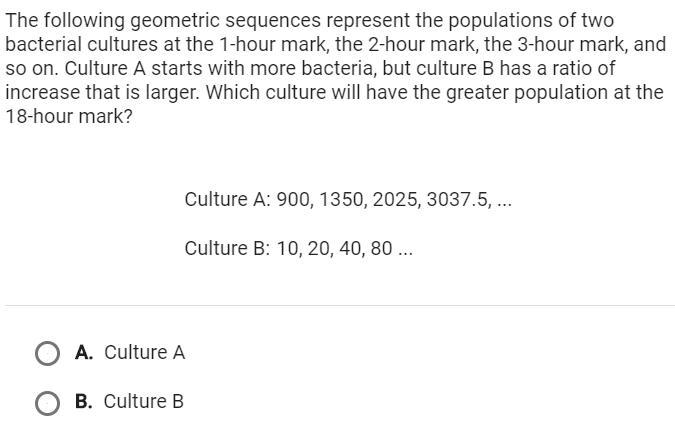
Task: Click the horizontal divider above the answer choices
Action: point(338,305)
